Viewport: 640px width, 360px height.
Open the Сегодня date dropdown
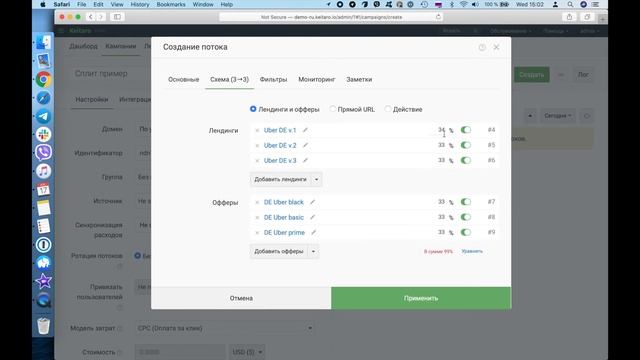click(558, 116)
